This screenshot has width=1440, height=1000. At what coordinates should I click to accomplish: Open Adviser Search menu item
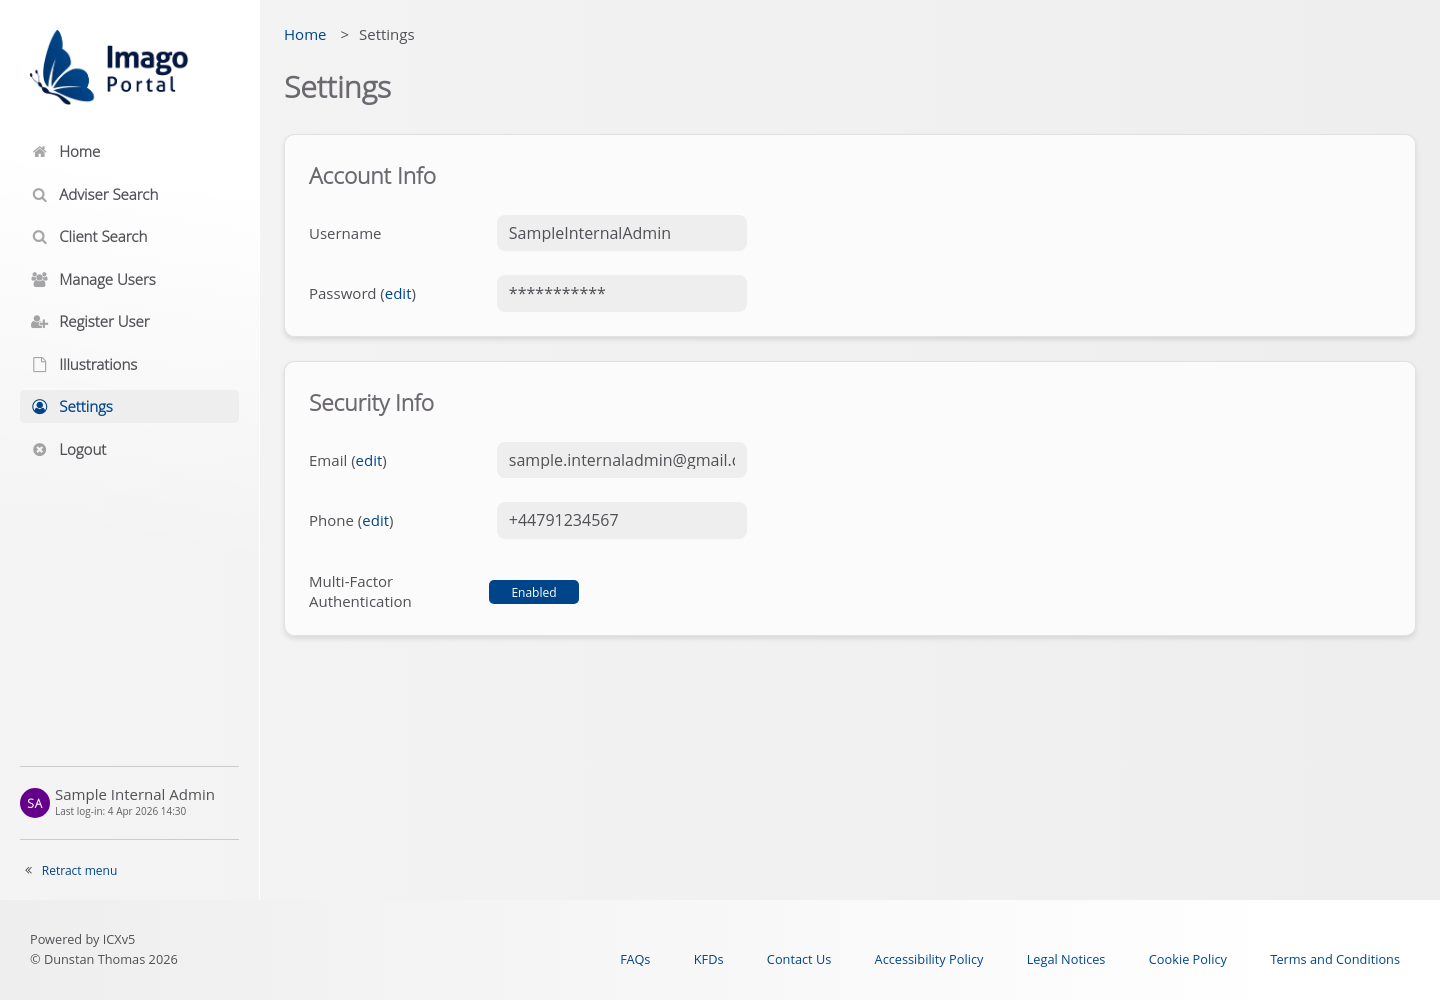point(129,194)
